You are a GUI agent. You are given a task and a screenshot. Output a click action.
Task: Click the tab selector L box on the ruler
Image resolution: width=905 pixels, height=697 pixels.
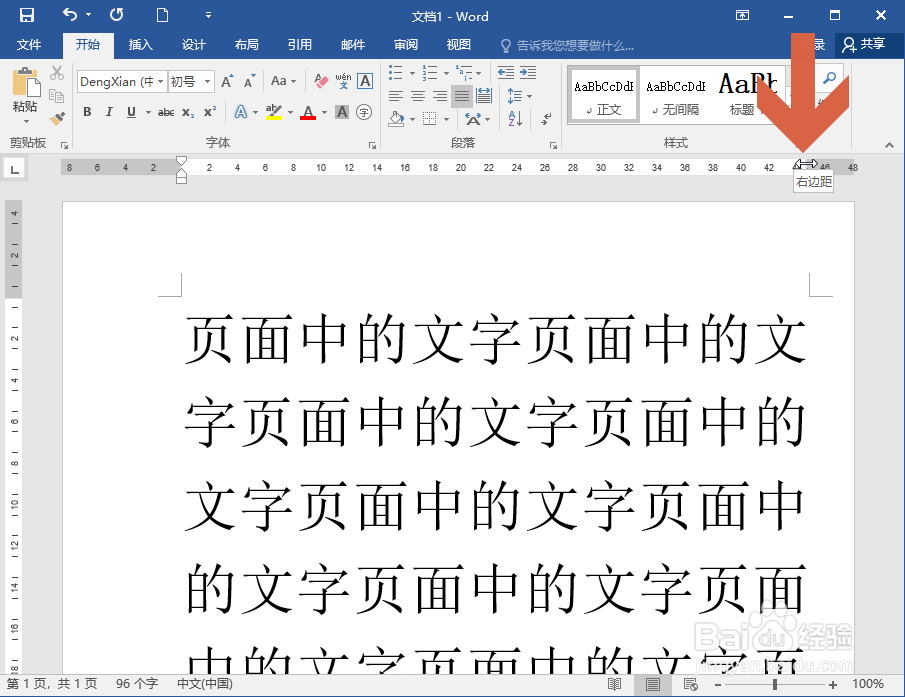pos(14,170)
